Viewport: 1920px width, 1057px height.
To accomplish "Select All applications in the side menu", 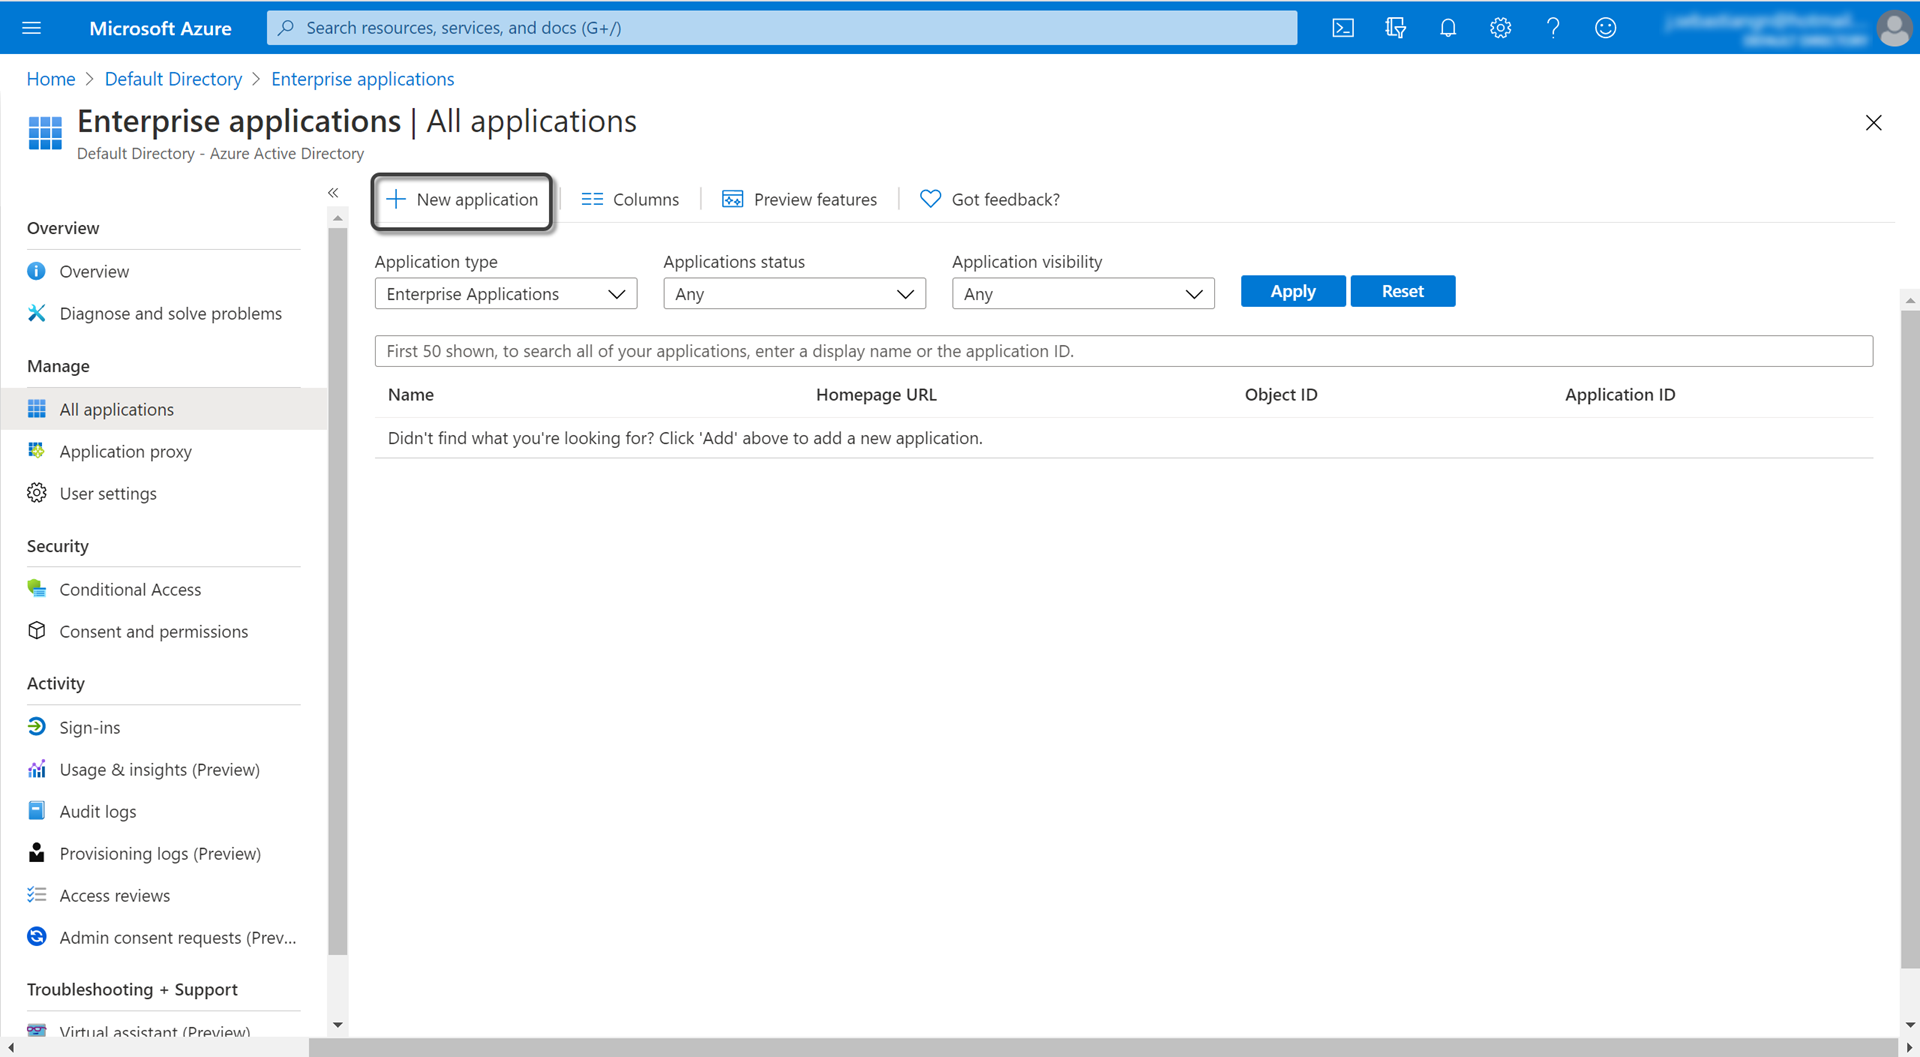I will point(164,409).
